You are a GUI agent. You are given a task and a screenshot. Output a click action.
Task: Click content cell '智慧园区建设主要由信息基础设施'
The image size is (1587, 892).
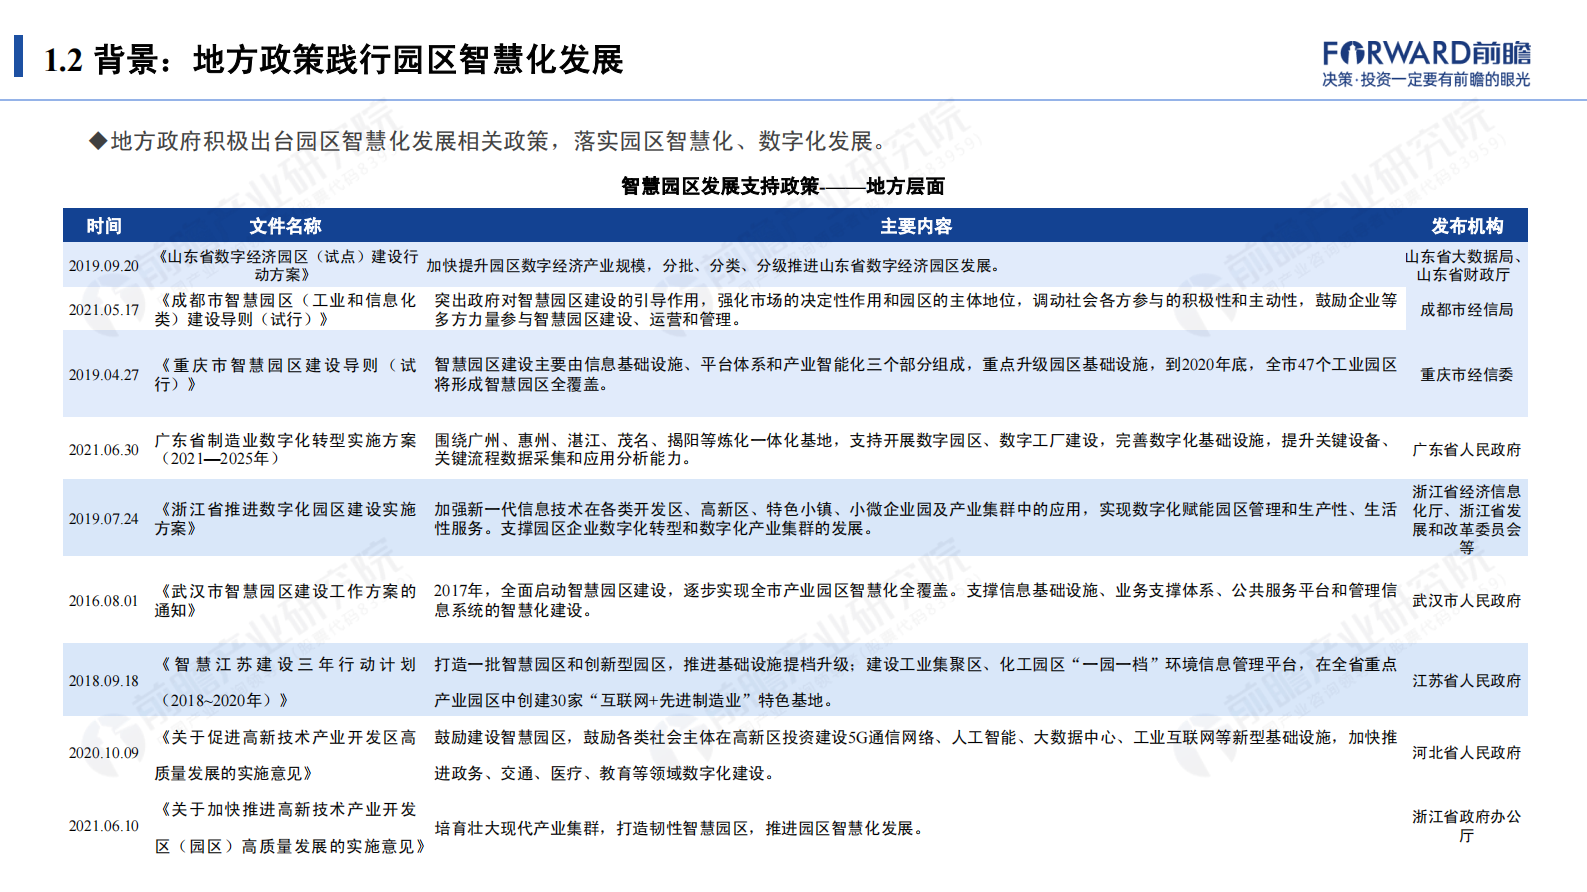click(916, 375)
